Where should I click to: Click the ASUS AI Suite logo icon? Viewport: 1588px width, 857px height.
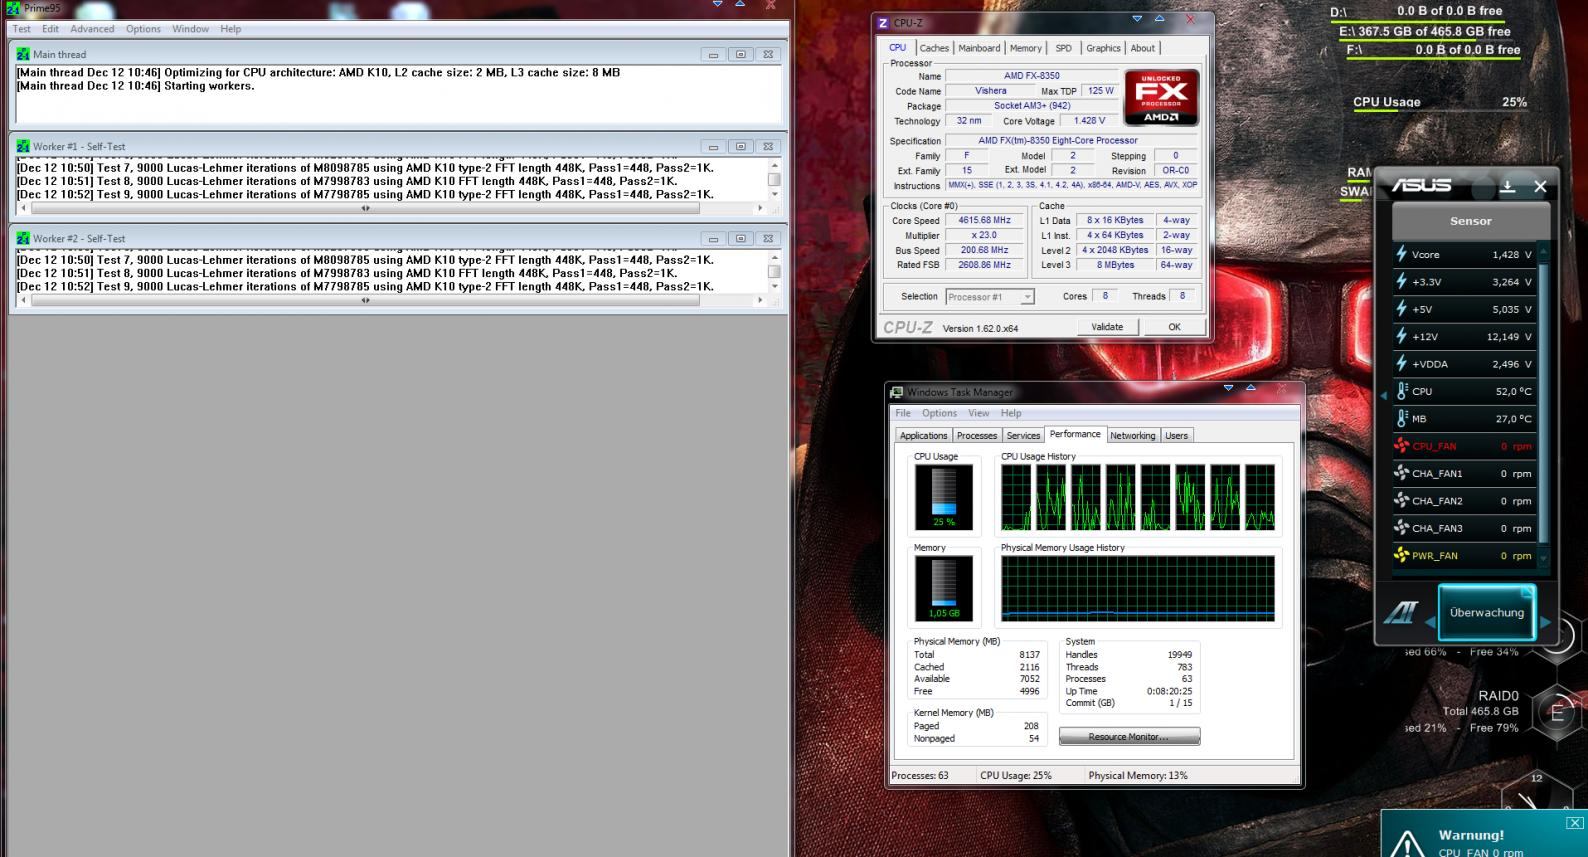(x=1400, y=613)
